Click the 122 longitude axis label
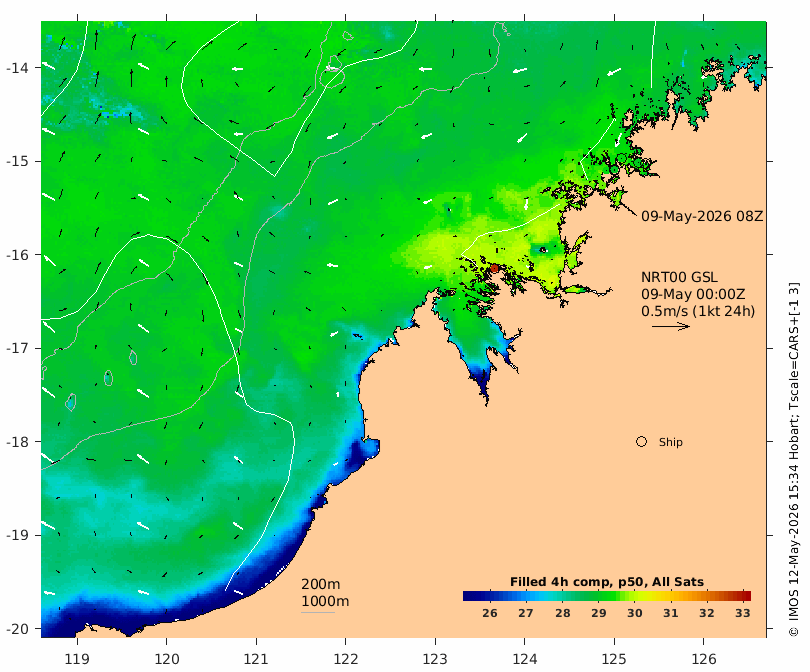 pos(346,659)
